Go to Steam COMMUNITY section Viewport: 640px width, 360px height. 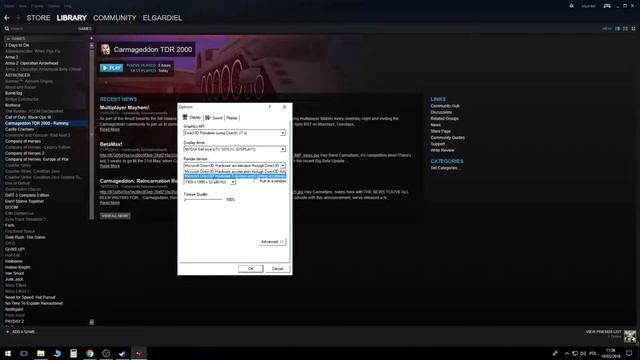tap(115, 18)
